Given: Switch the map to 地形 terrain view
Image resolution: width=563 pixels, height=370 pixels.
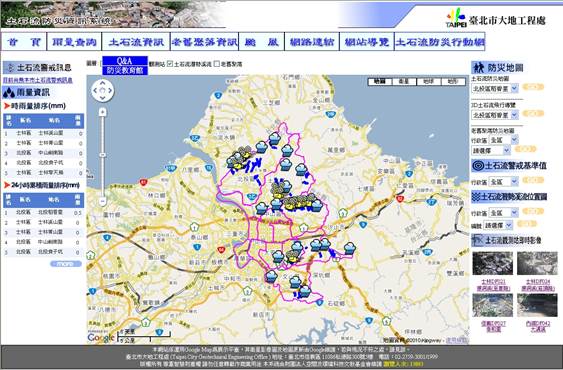Looking at the screenshot, I should click(453, 82).
